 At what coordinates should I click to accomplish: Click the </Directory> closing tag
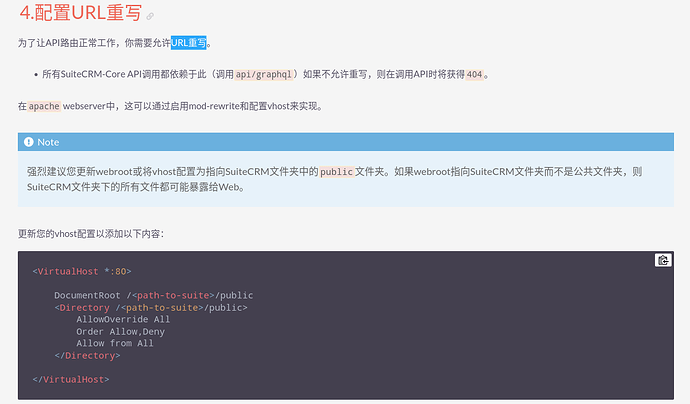pyautogui.click(x=87, y=356)
